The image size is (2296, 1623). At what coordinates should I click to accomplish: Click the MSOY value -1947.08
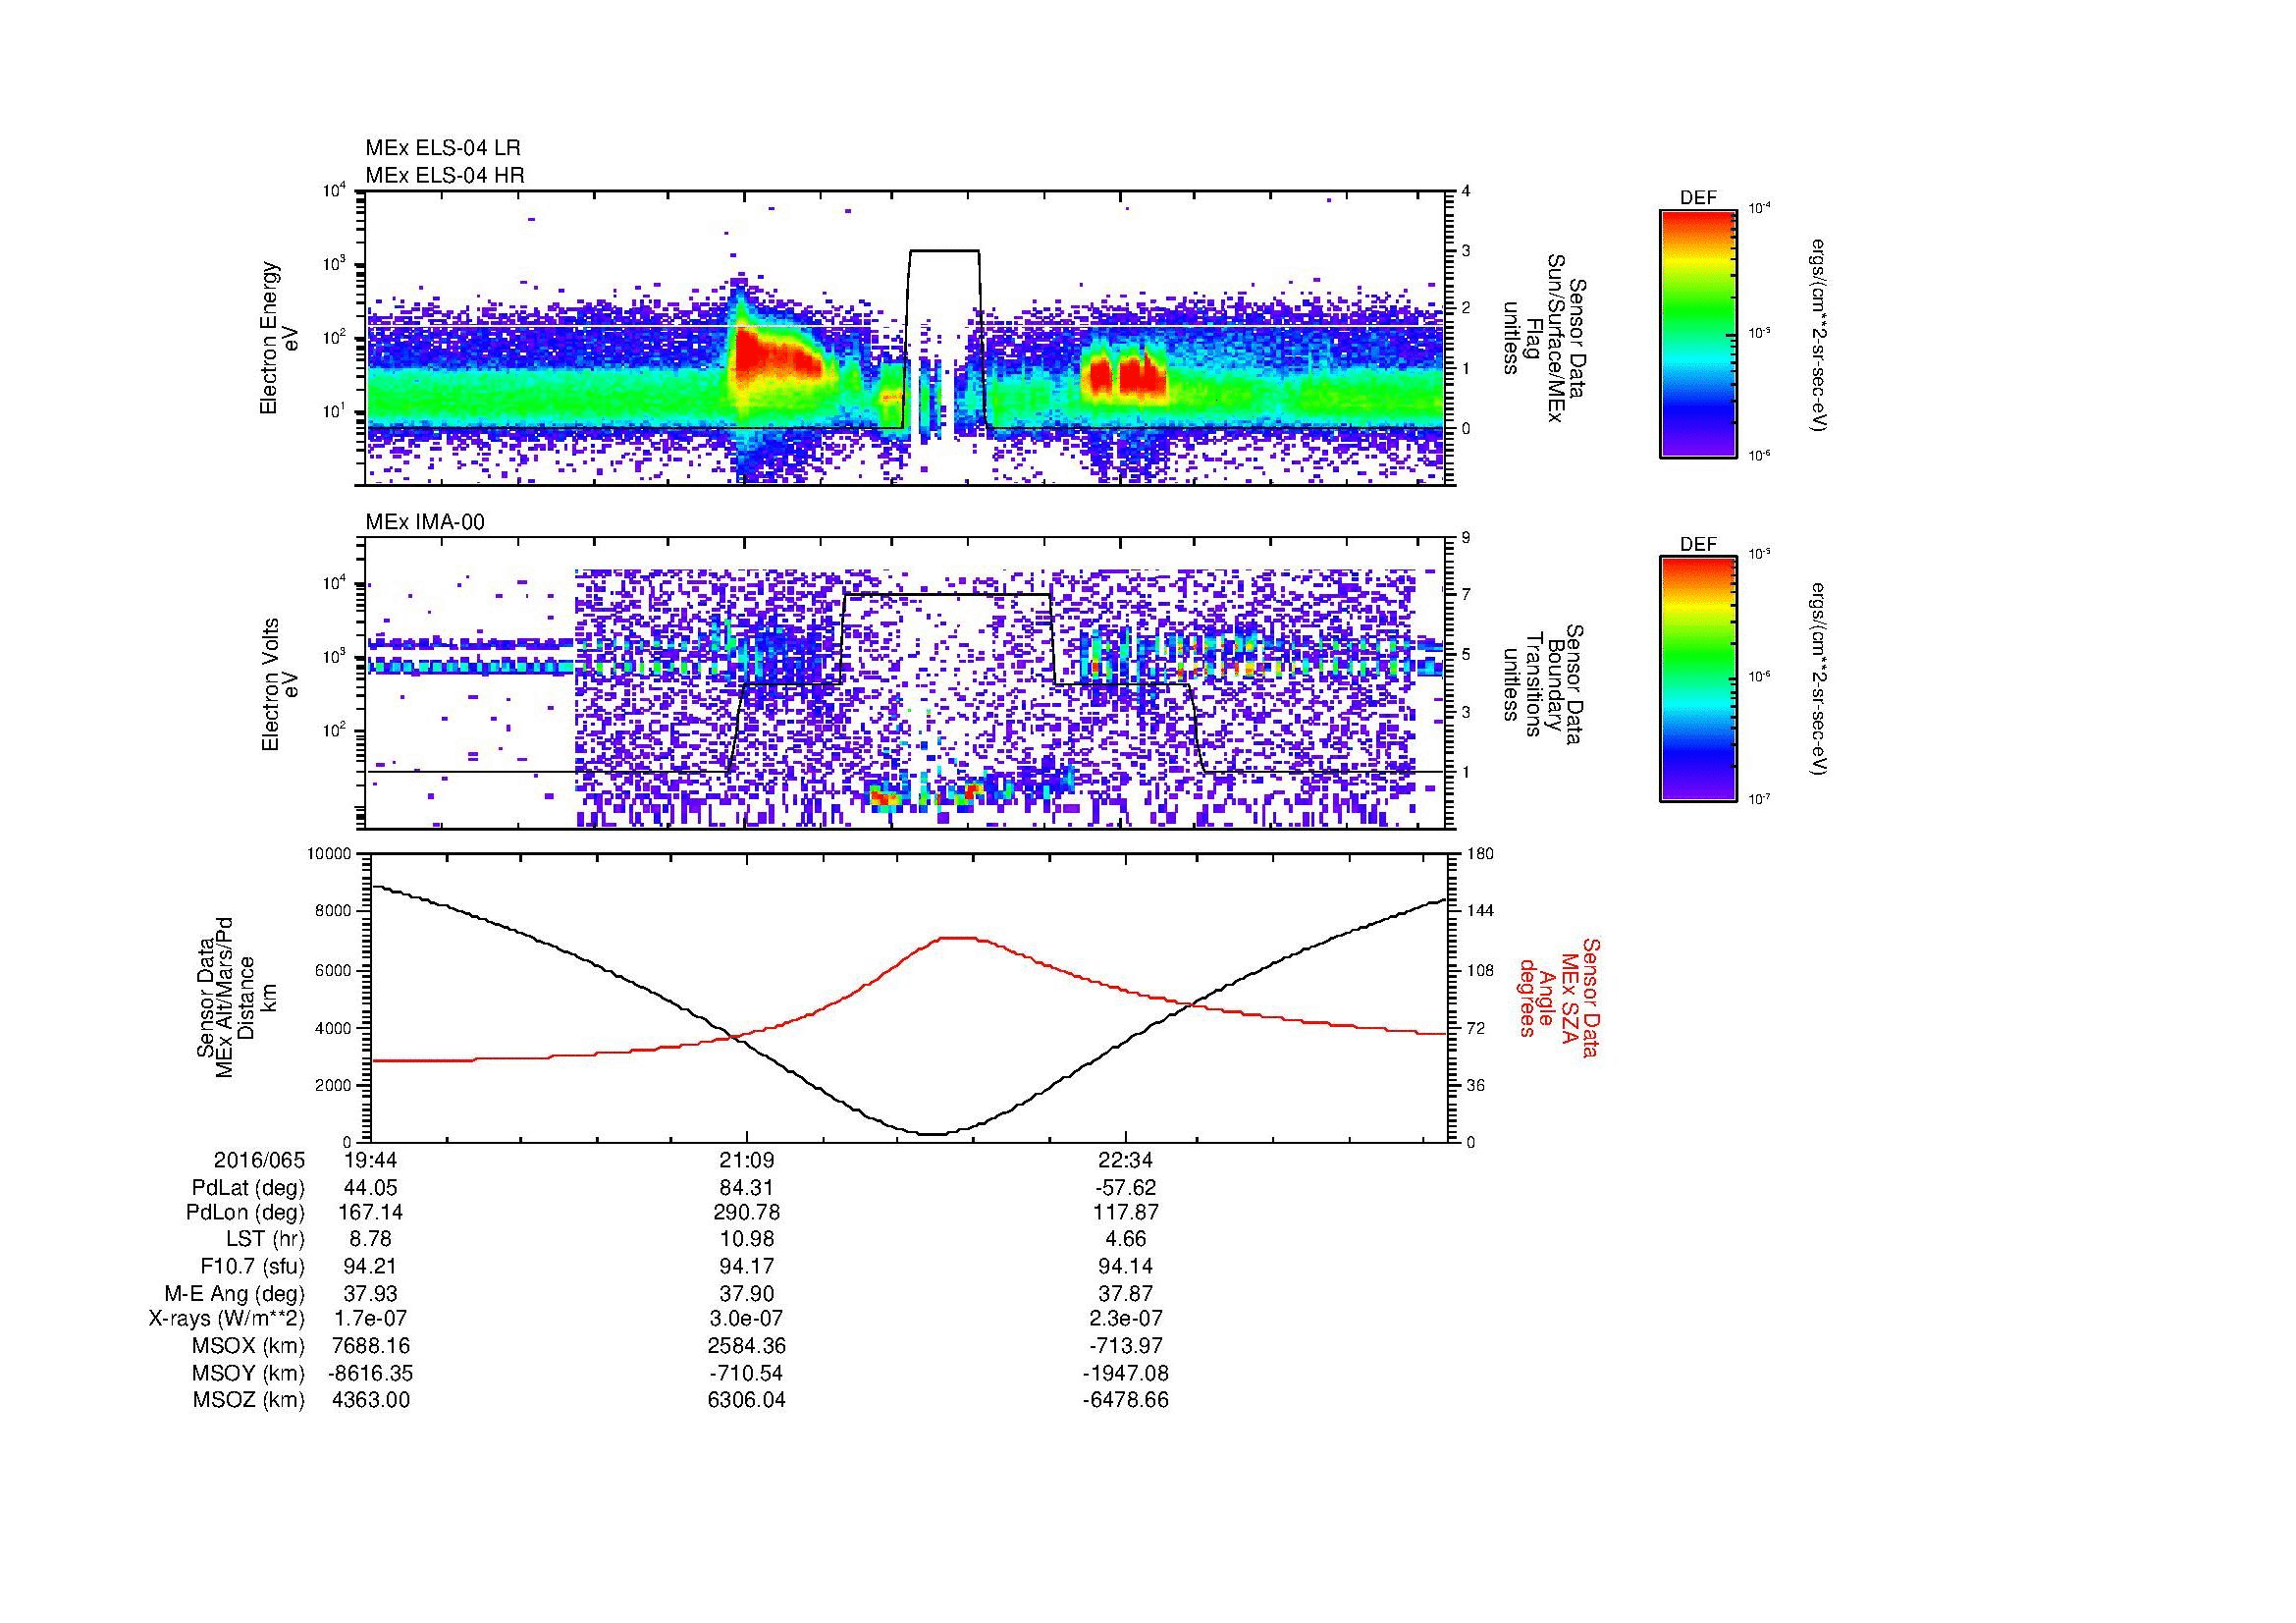1126,1373
